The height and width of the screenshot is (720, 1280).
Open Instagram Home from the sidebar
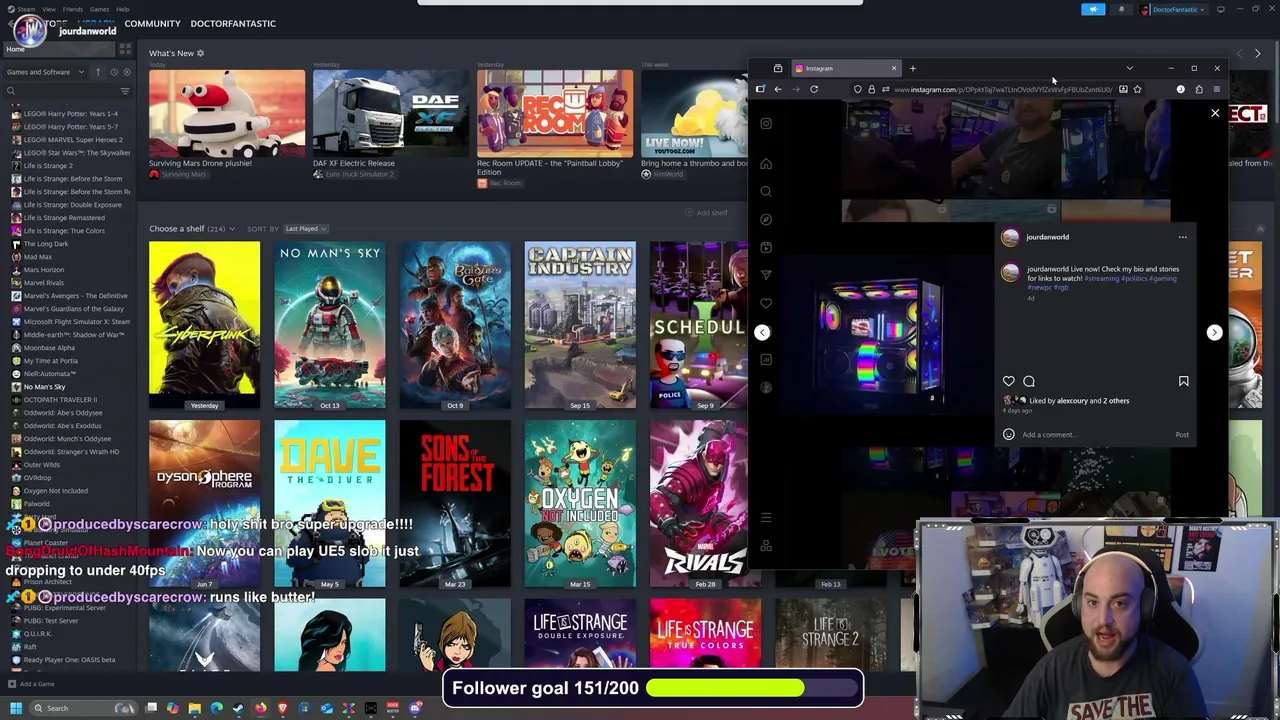pyautogui.click(x=766, y=164)
